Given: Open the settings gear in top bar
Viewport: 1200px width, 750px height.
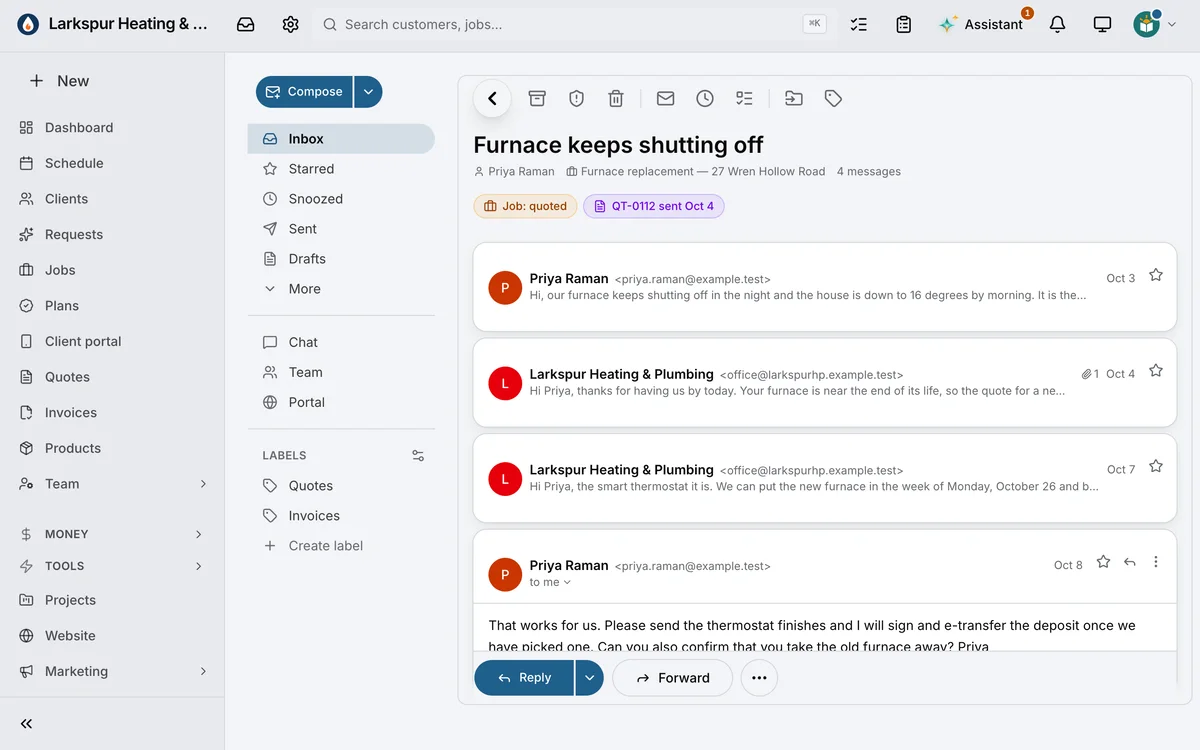Looking at the screenshot, I should click(291, 24).
